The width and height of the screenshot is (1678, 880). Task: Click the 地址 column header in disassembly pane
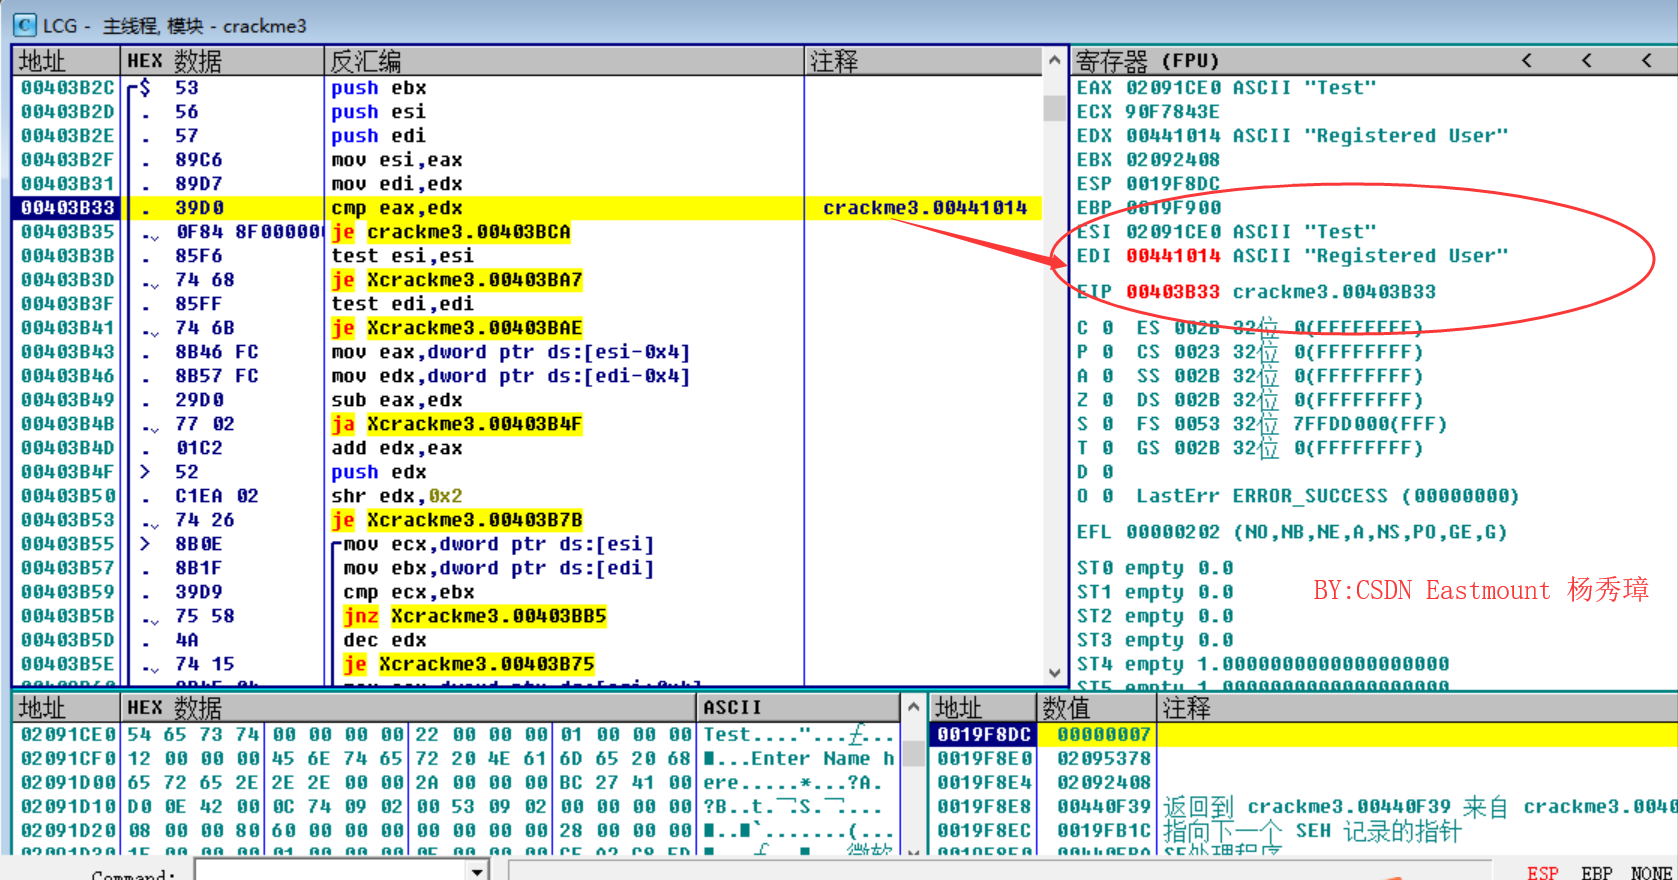[66, 61]
